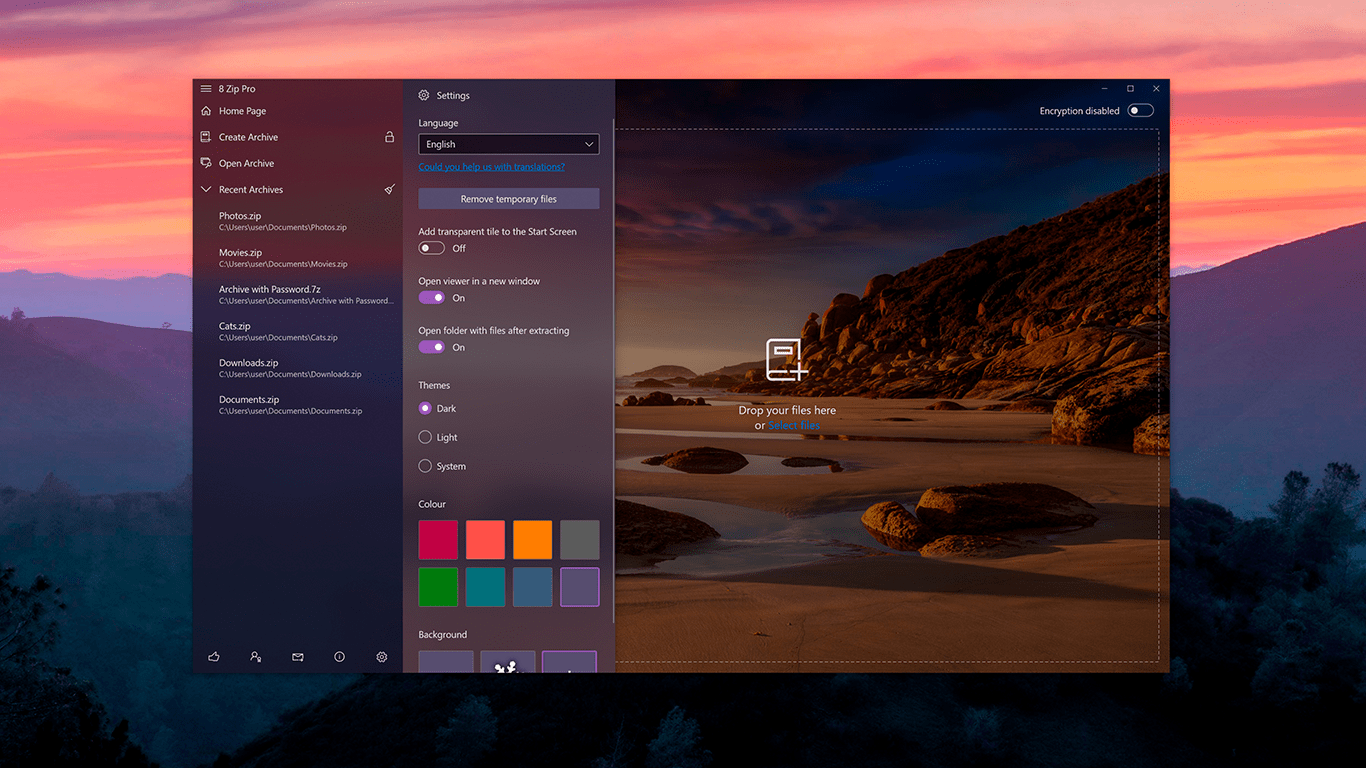Click the purple-outlined background thumbnail
The width and height of the screenshot is (1366, 768).
(x=570, y=662)
